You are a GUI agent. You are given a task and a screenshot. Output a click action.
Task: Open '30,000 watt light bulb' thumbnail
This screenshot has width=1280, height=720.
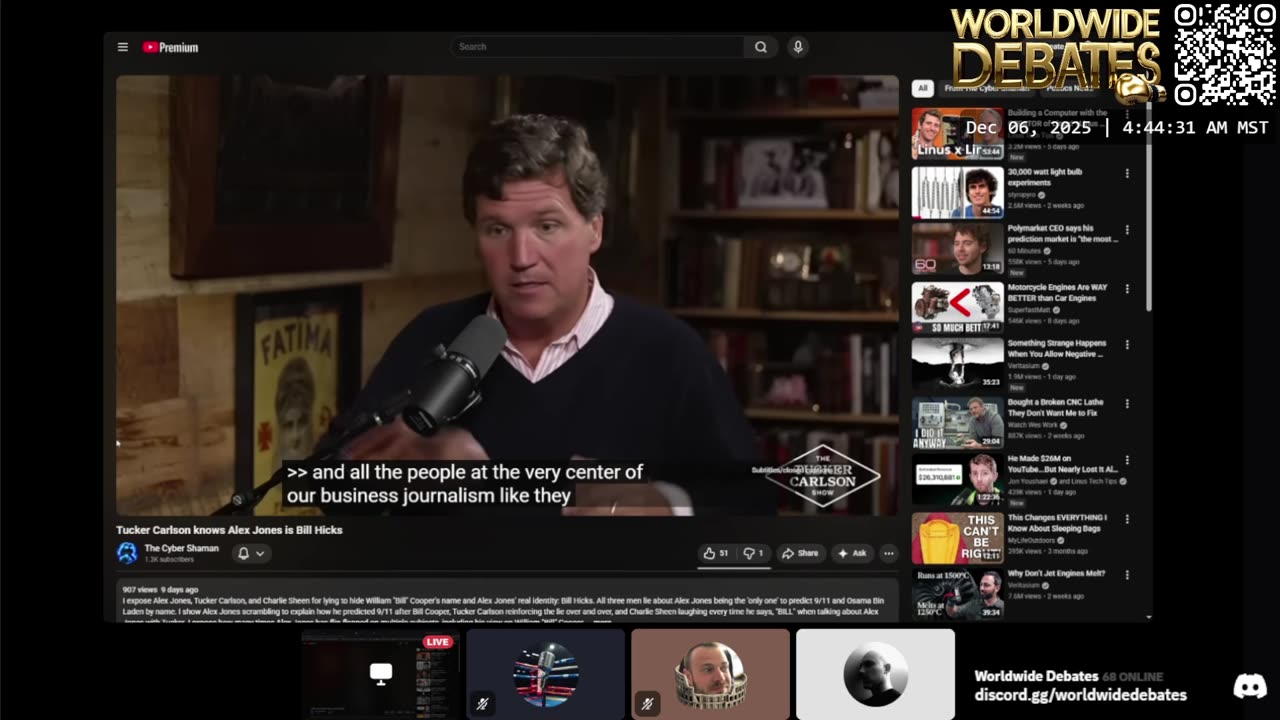tap(957, 192)
